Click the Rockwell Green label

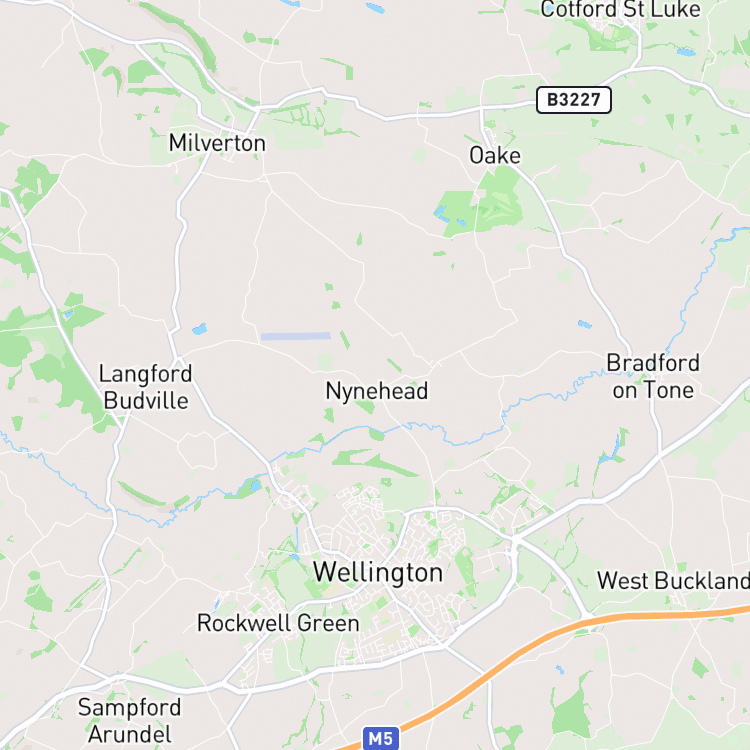tap(278, 623)
